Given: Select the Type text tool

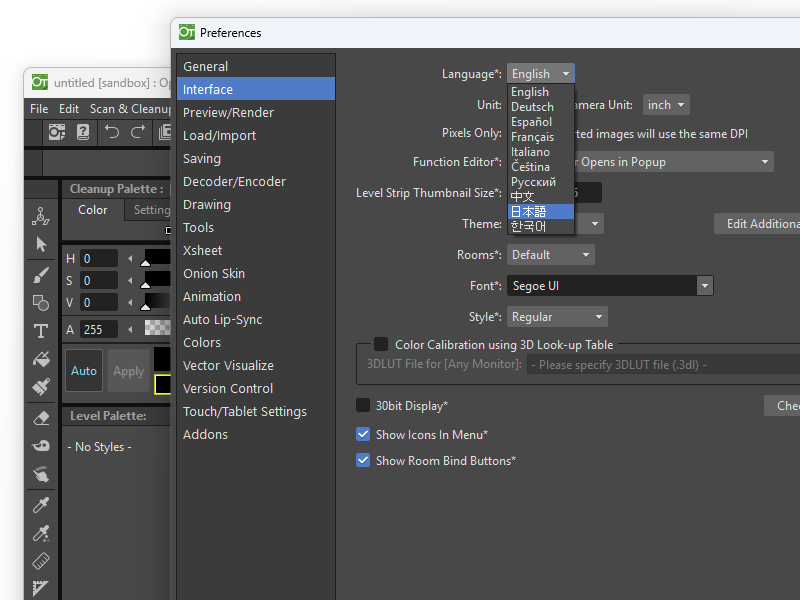Looking at the screenshot, I should coord(41,331).
